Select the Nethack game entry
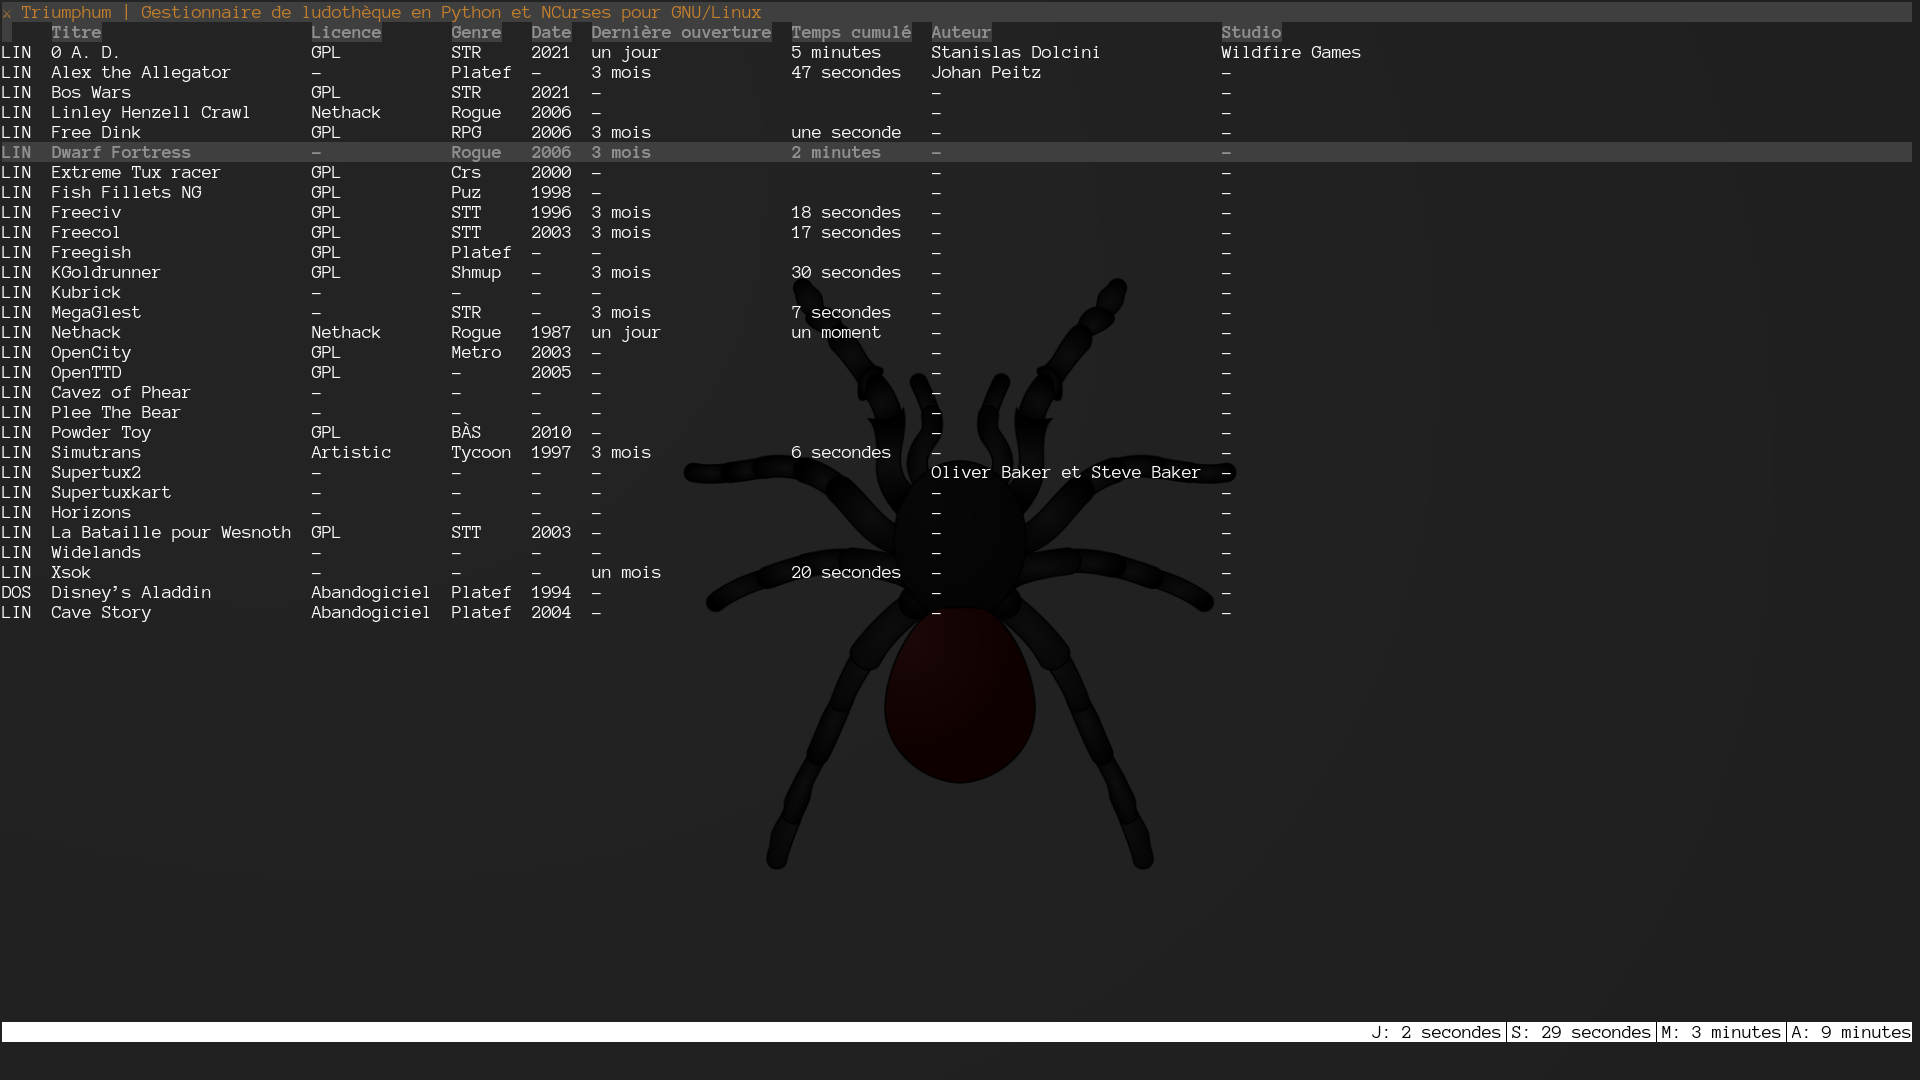The width and height of the screenshot is (1920, 1080). click(86, 333)
